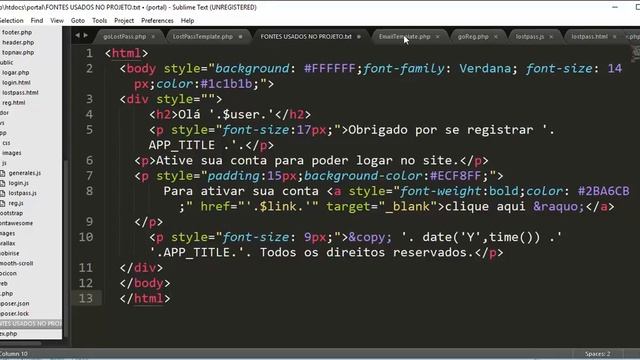Open generales.js in the sidebar
Image resolution: width=640 pixels, height=360 pixels.
pos(24,173)
